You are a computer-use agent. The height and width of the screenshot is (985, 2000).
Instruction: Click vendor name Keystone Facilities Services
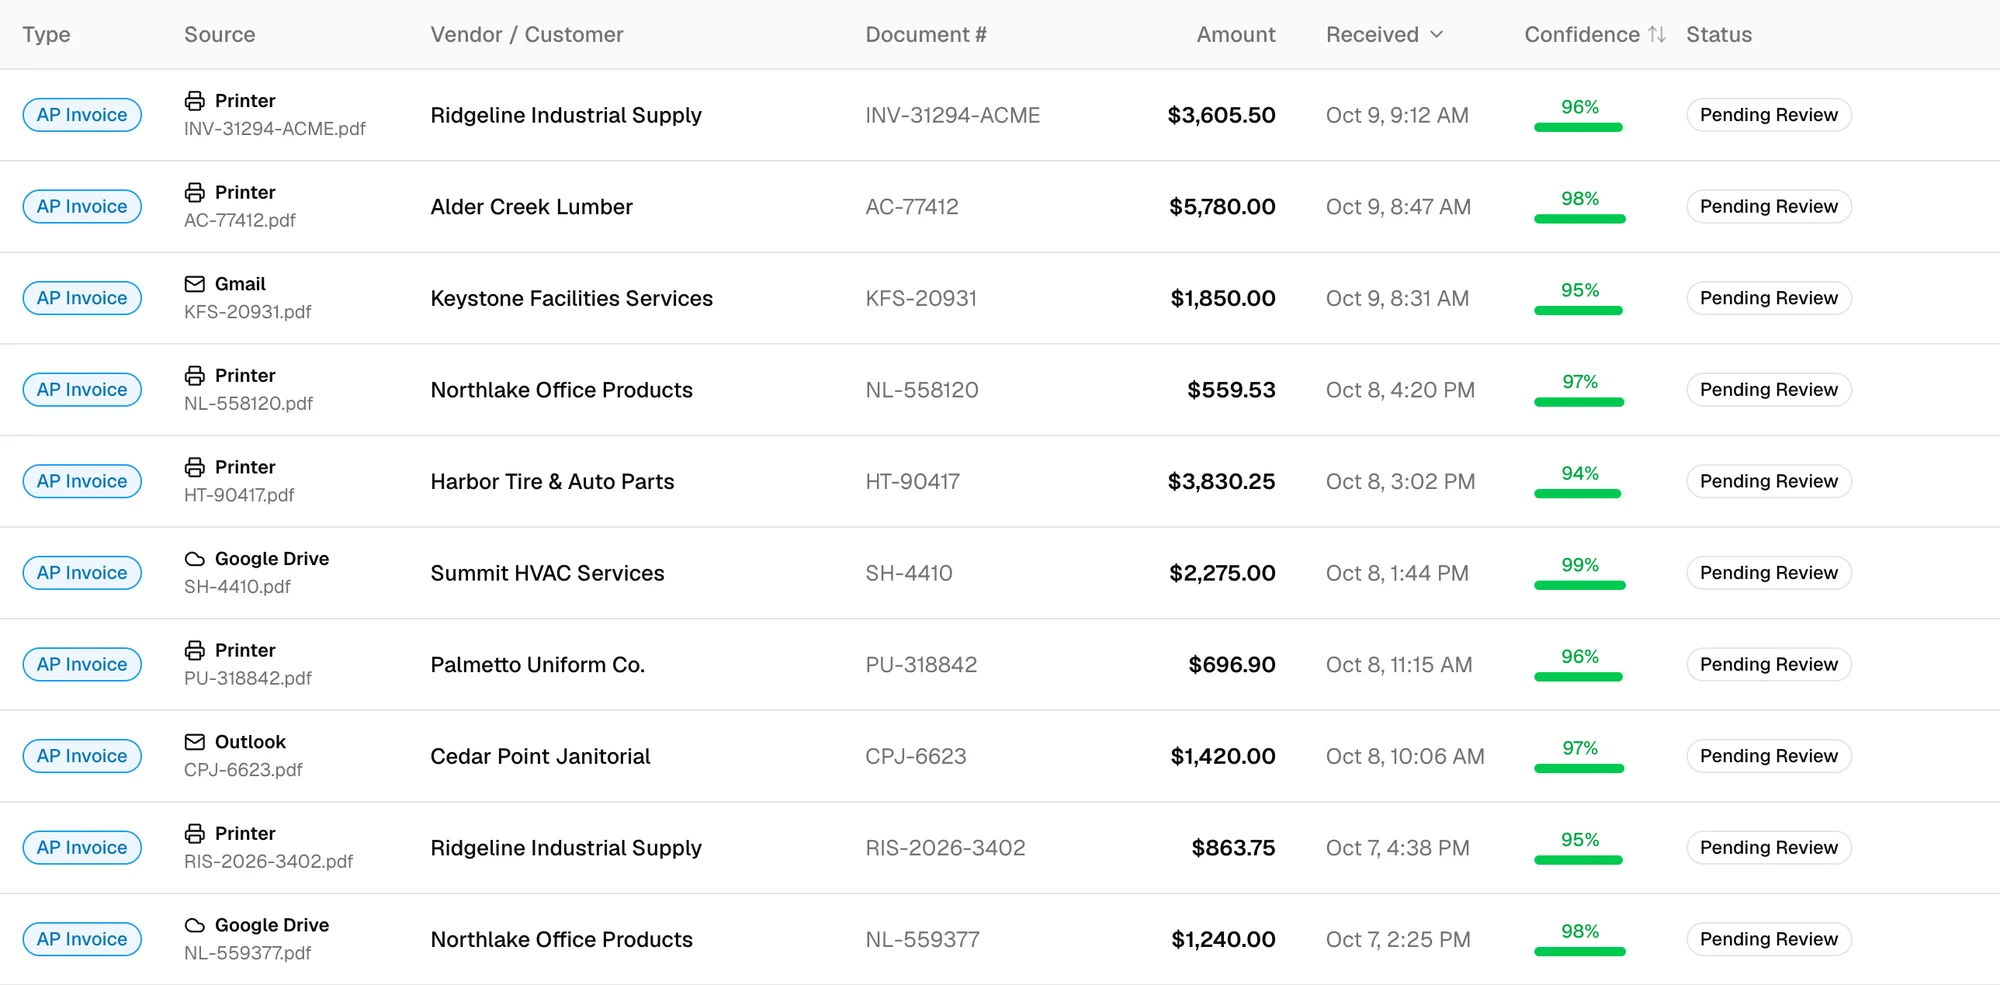click(572, 298)
